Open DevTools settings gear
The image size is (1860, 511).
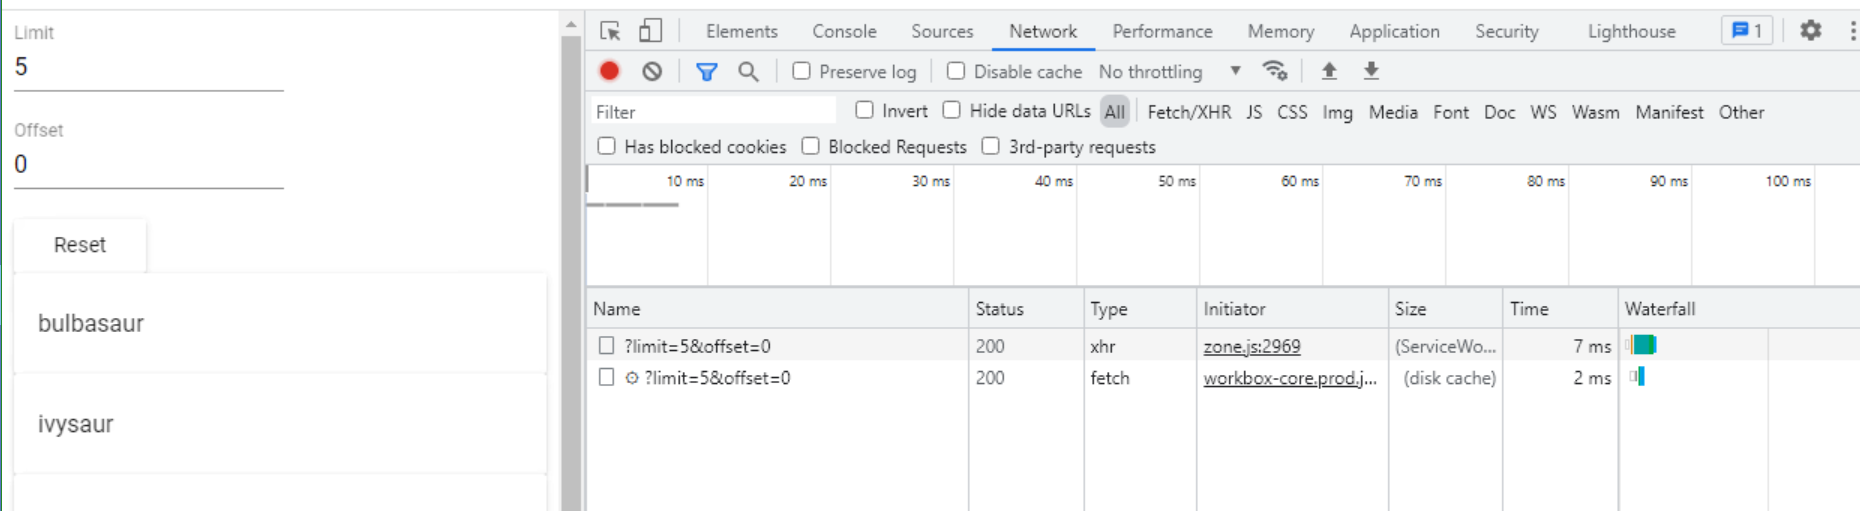tap(1810, 31)
